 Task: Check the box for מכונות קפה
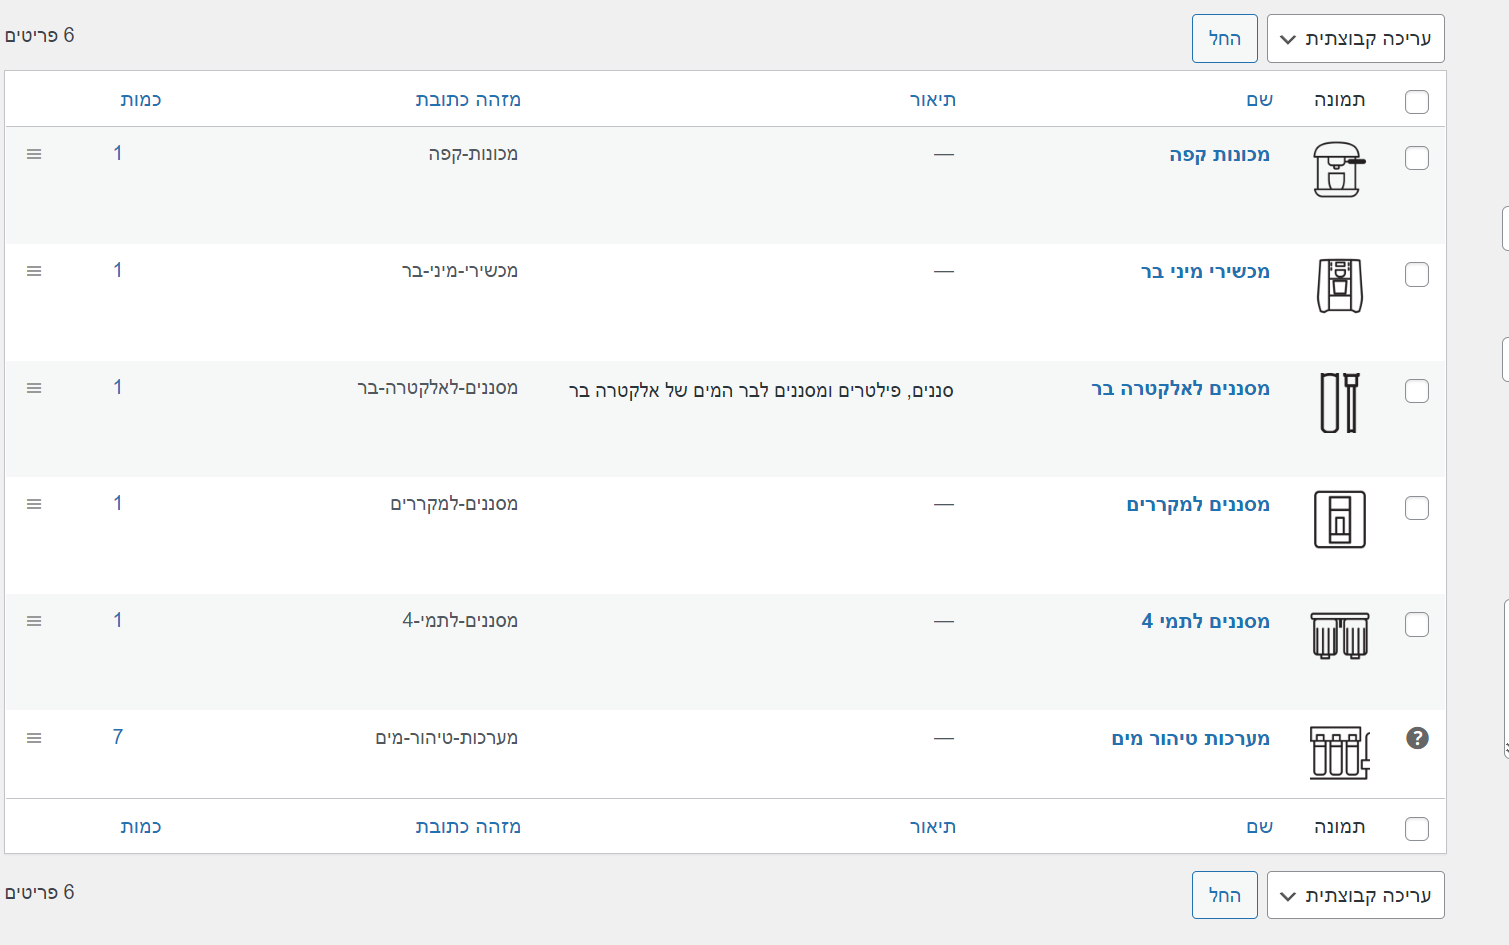[x=1417, y=158]
